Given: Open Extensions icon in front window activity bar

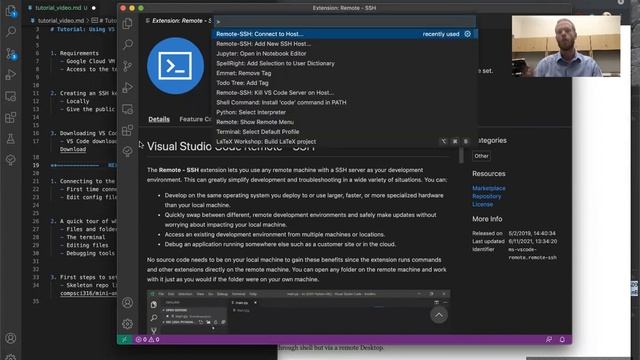Looking at the screenshot, I should coord(127,131).
